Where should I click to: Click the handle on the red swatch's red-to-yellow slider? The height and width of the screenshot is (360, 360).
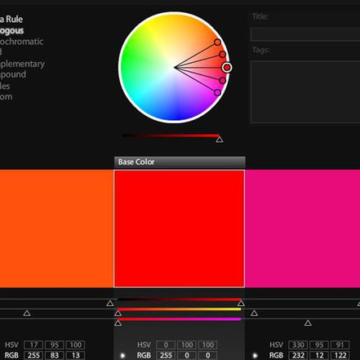pyautogui.click(x=118, y=313)
